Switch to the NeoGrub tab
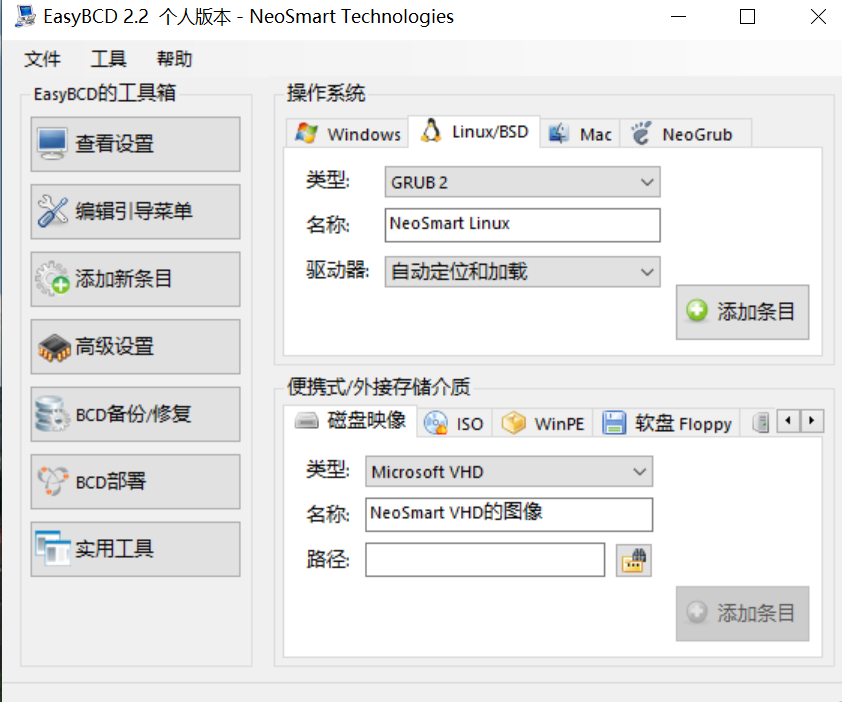 tap(686, 134)
